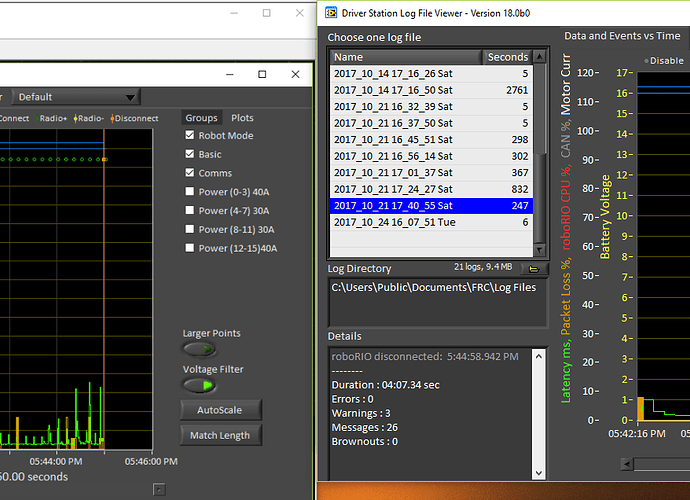690x500 pixels.
Task: Select log 2017_10_21 16_37_50 Sat
Action: (x=431, y=123)
